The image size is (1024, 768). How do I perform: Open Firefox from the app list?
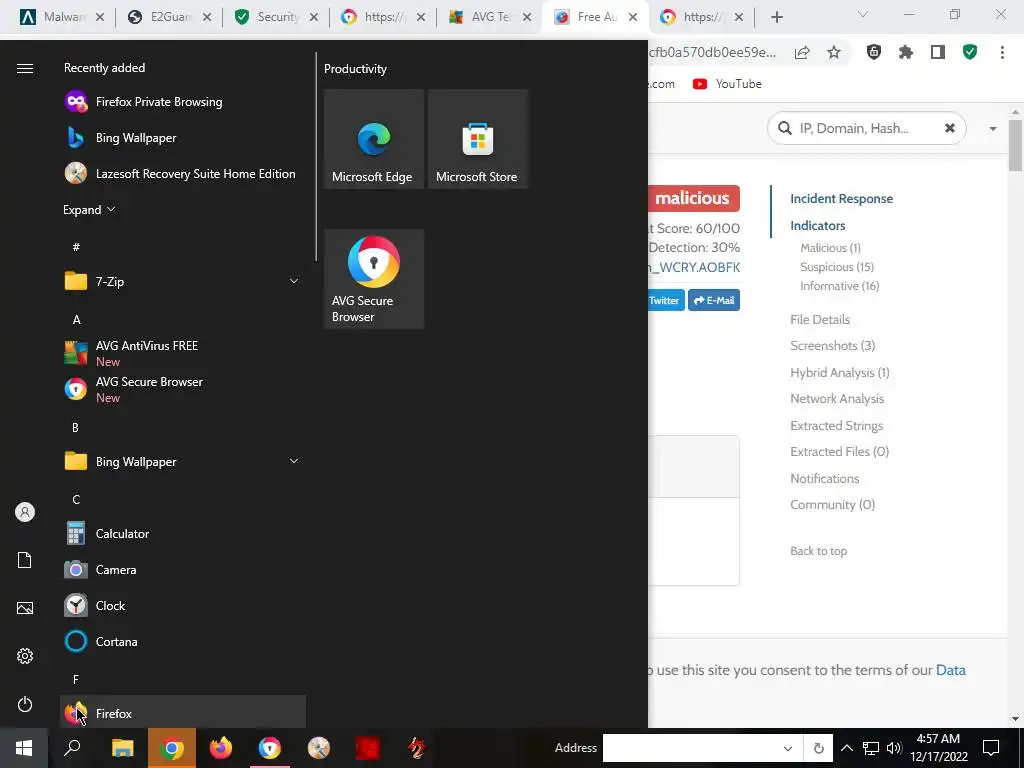184,712
